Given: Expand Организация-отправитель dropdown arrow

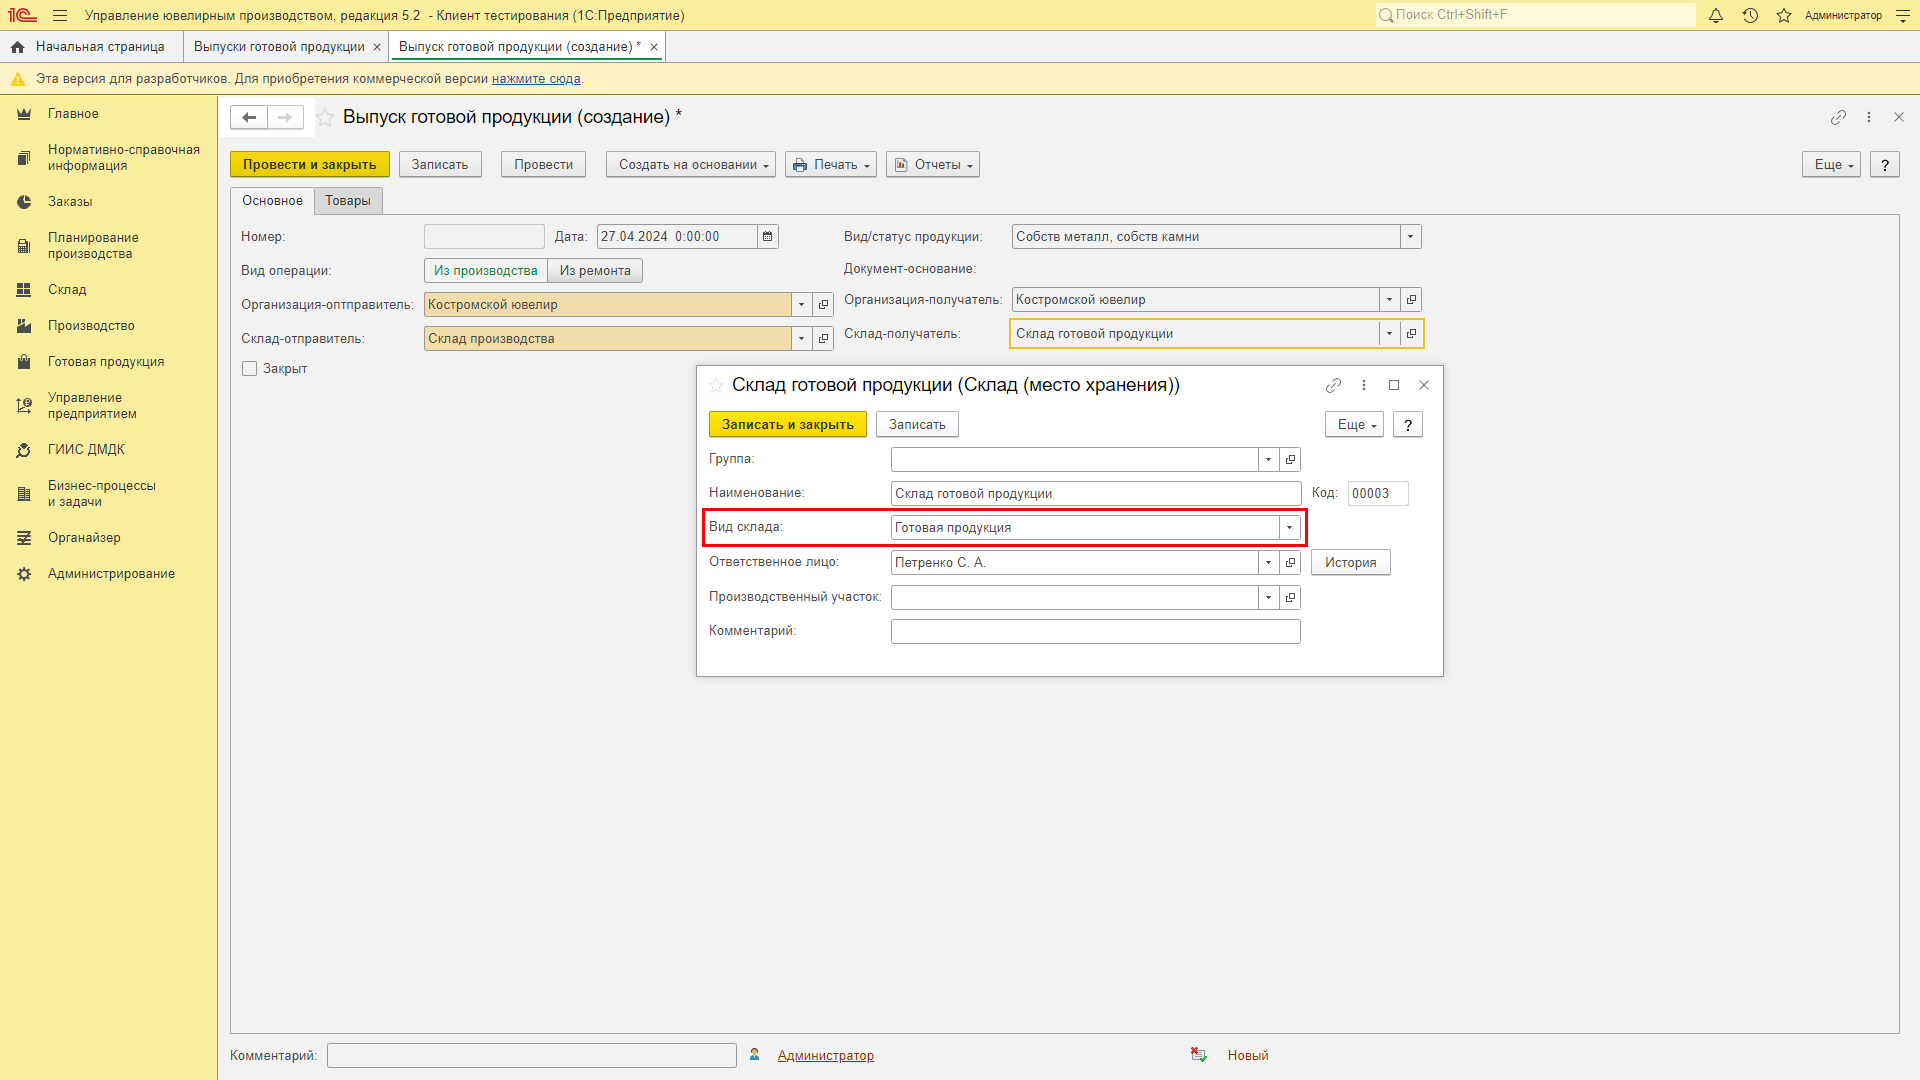Looking at the screenshot, I should click(801, 305).
